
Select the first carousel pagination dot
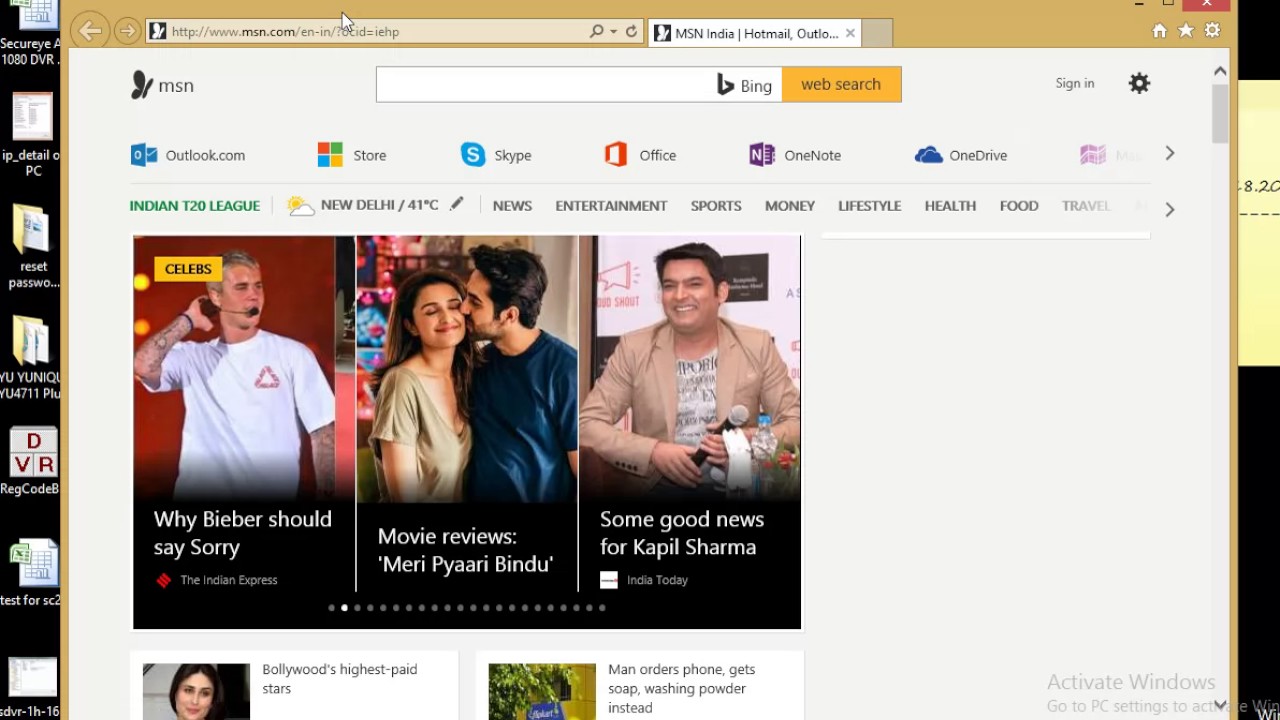tap(331, 607)
